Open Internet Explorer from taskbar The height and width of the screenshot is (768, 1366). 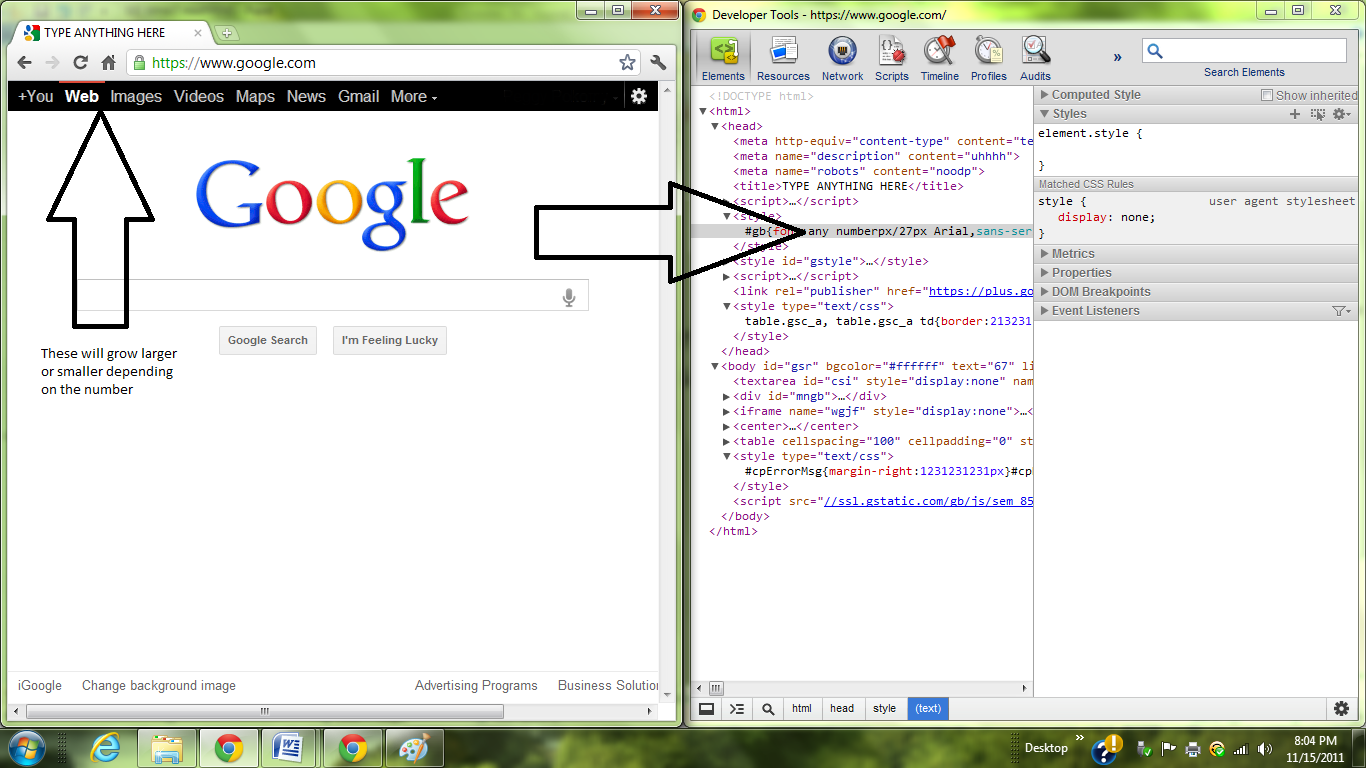pyautogui.click(x=106, y=748)
